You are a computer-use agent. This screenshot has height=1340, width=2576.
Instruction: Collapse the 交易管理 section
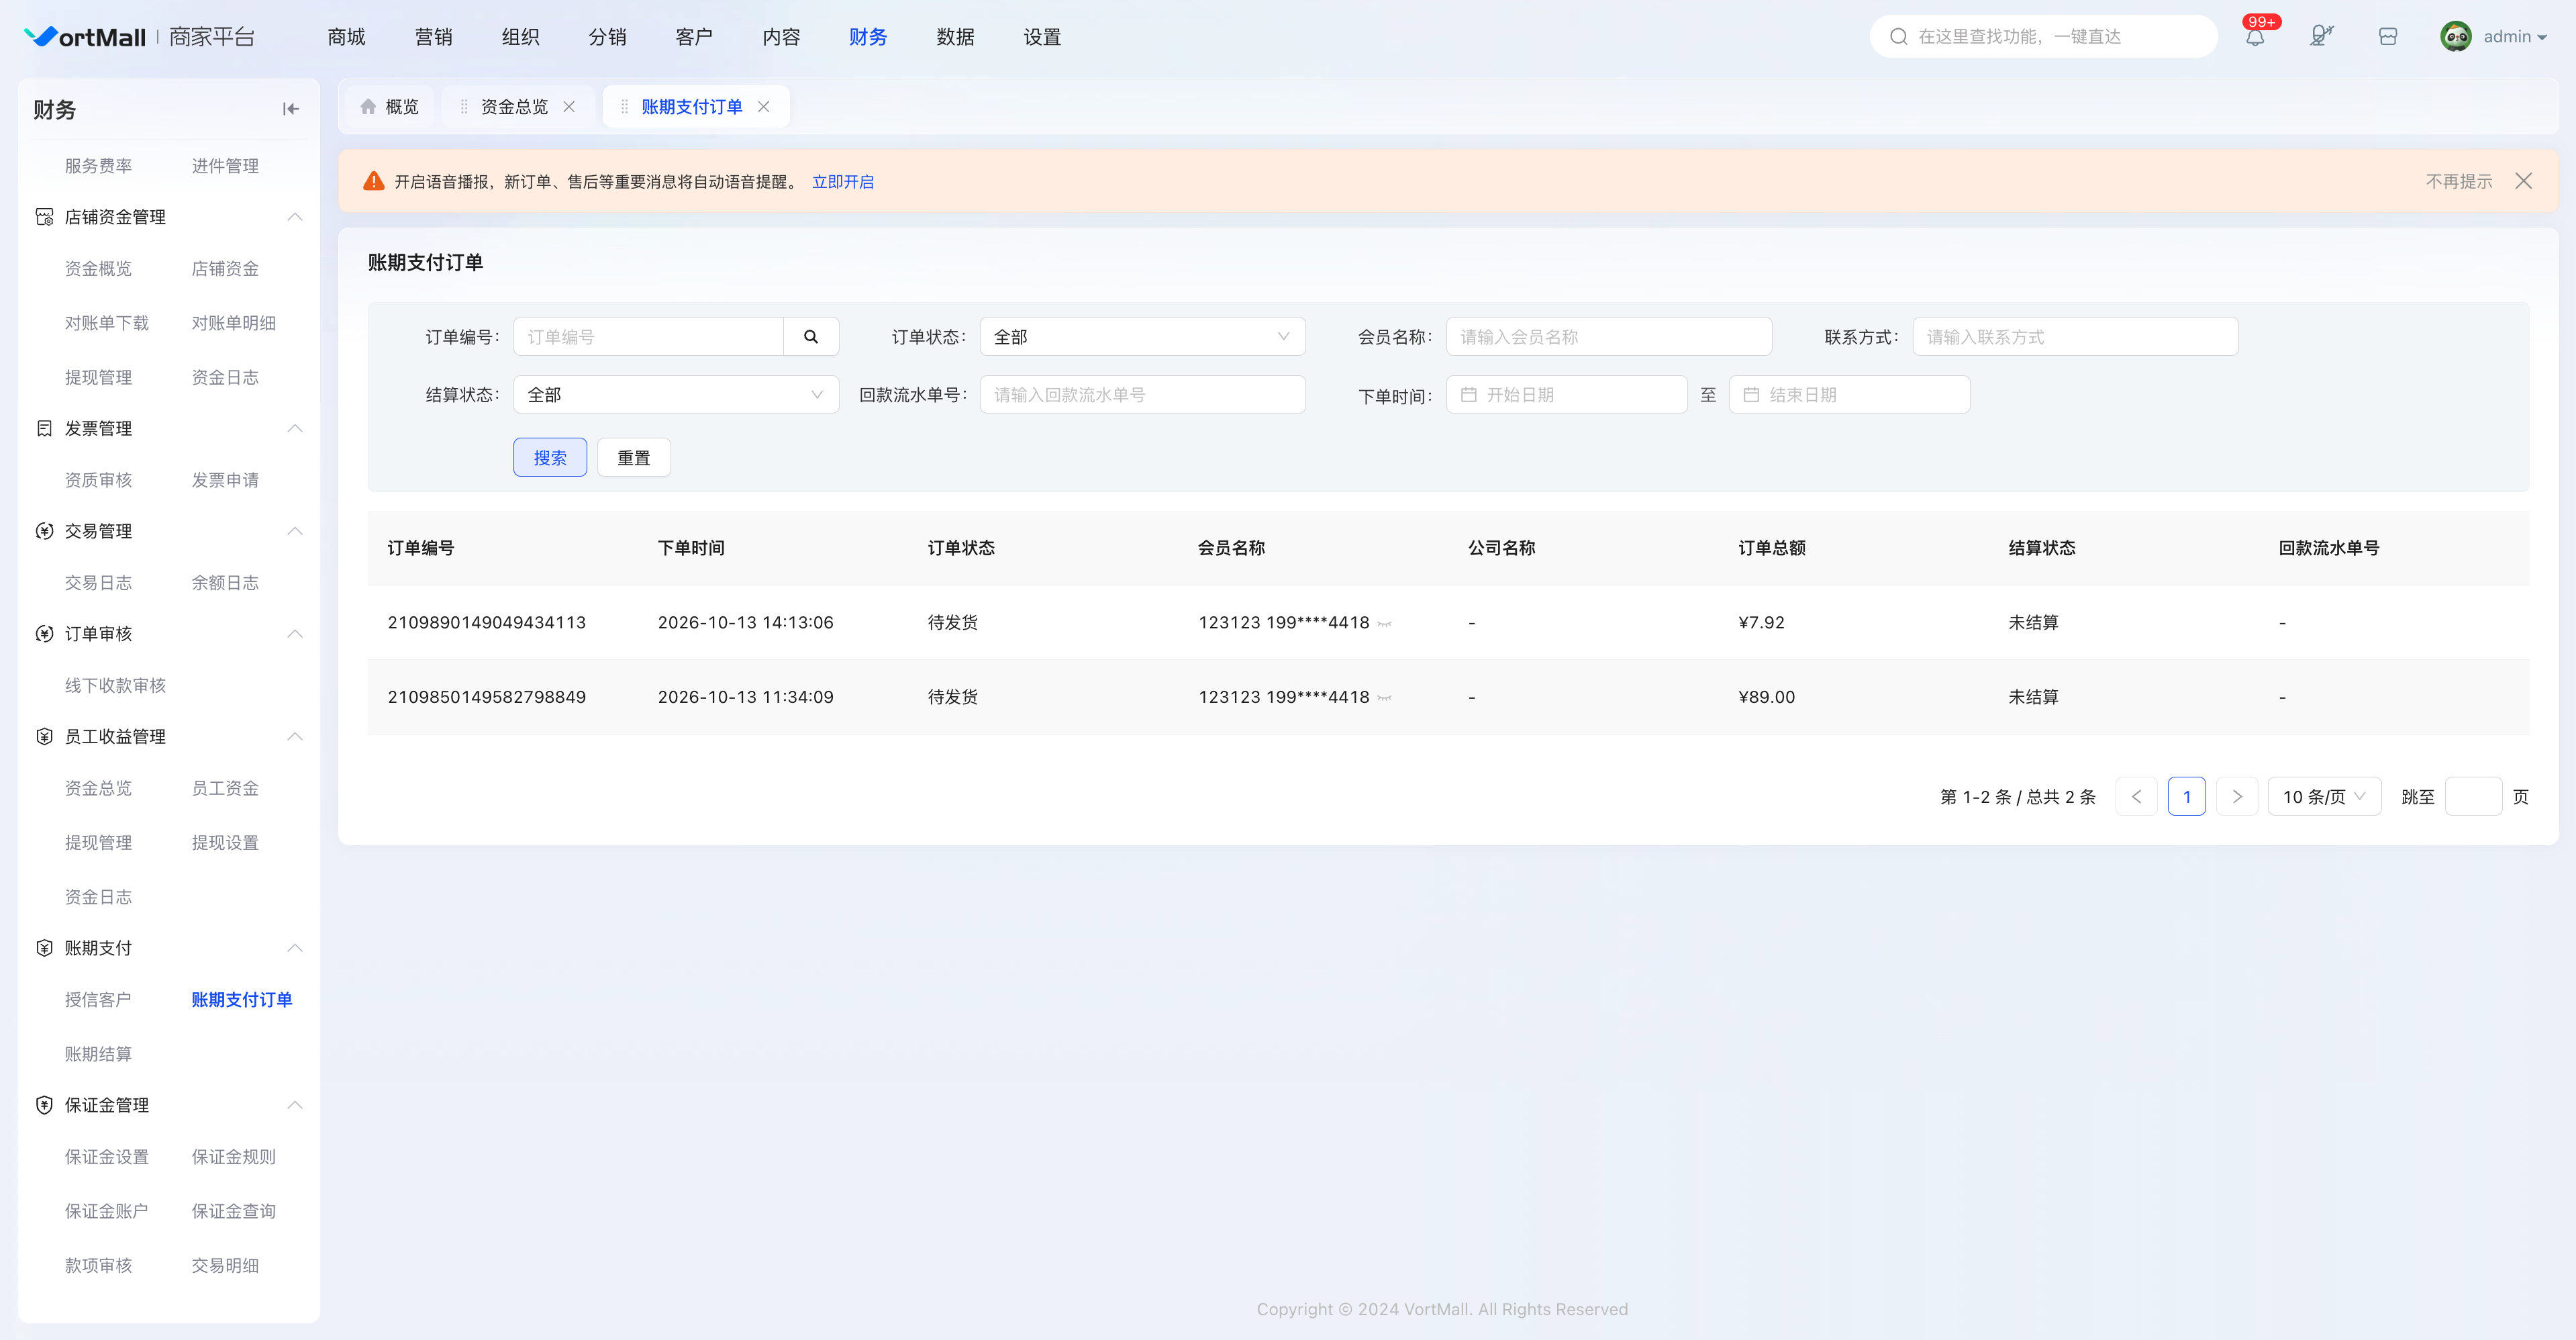tap(295, 531)
